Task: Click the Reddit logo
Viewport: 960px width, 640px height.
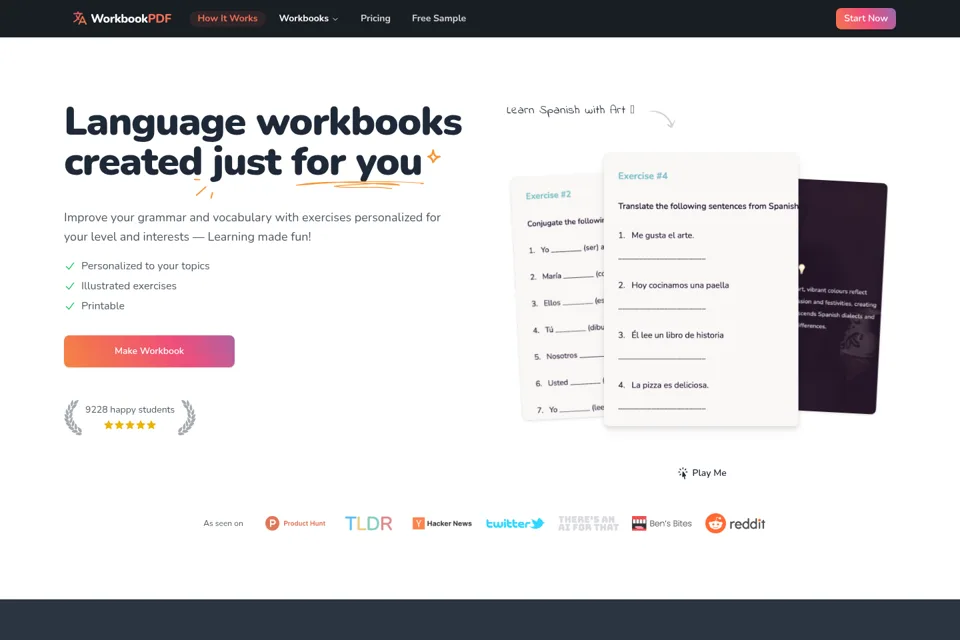Action: [x=735, y=524]
